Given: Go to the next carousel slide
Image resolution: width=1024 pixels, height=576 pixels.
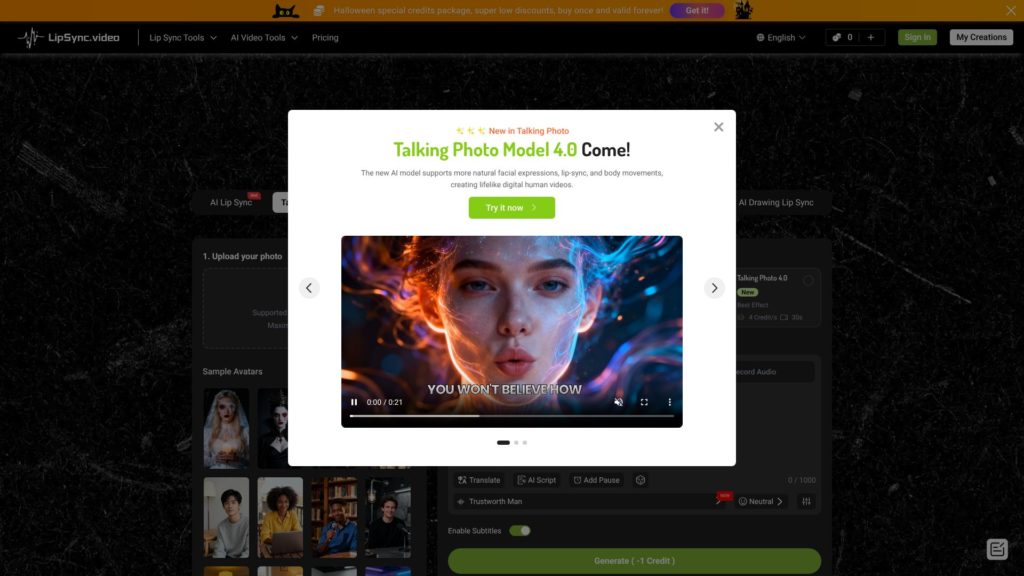Looking at the screenshot, I should [x=714, y=288].
